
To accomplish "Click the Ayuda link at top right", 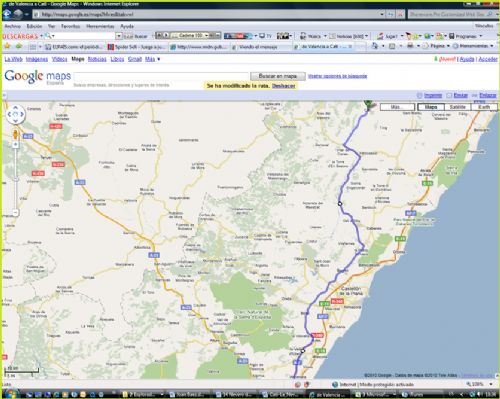I will click(467, 59).
